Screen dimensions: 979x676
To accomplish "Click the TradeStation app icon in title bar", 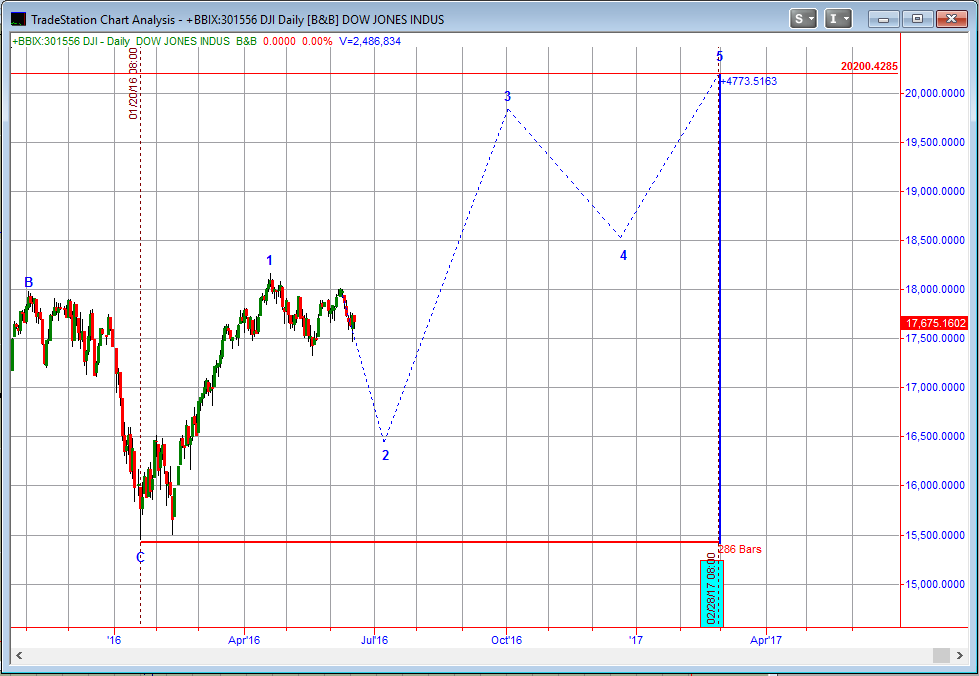I will pos(18,19).
